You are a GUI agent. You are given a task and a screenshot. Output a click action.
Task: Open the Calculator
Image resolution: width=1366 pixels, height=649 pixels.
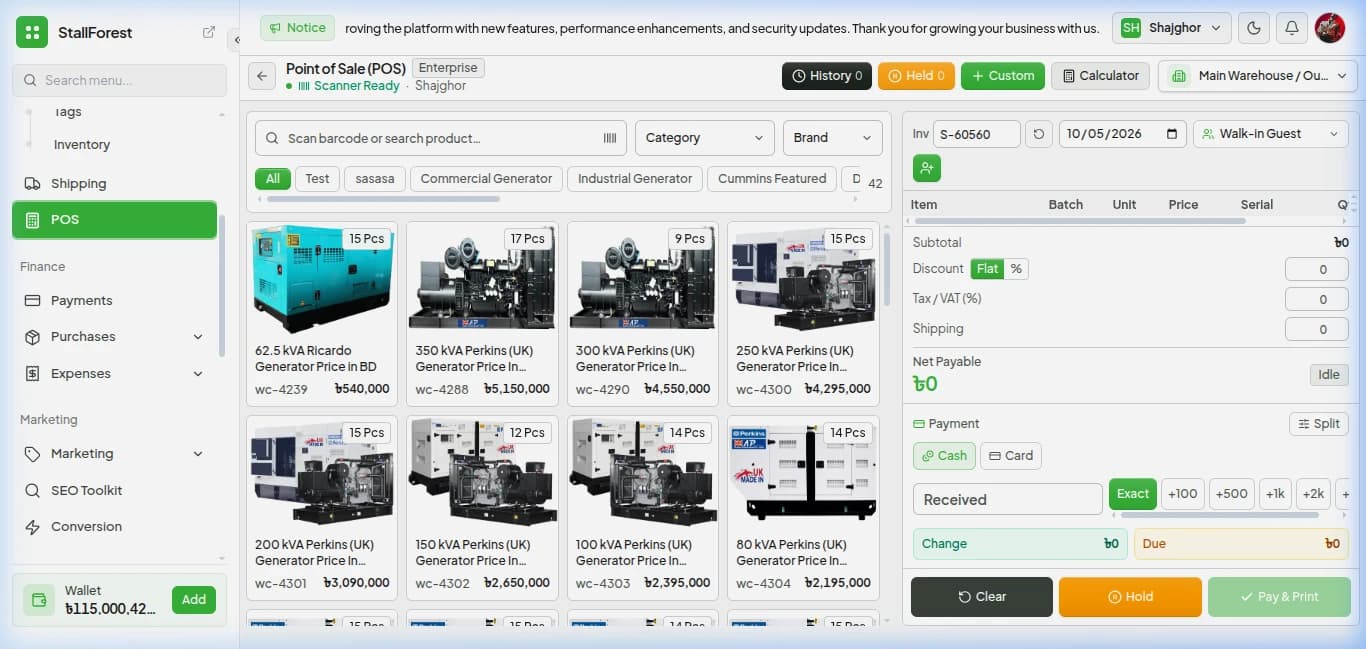pos(1101,76)
